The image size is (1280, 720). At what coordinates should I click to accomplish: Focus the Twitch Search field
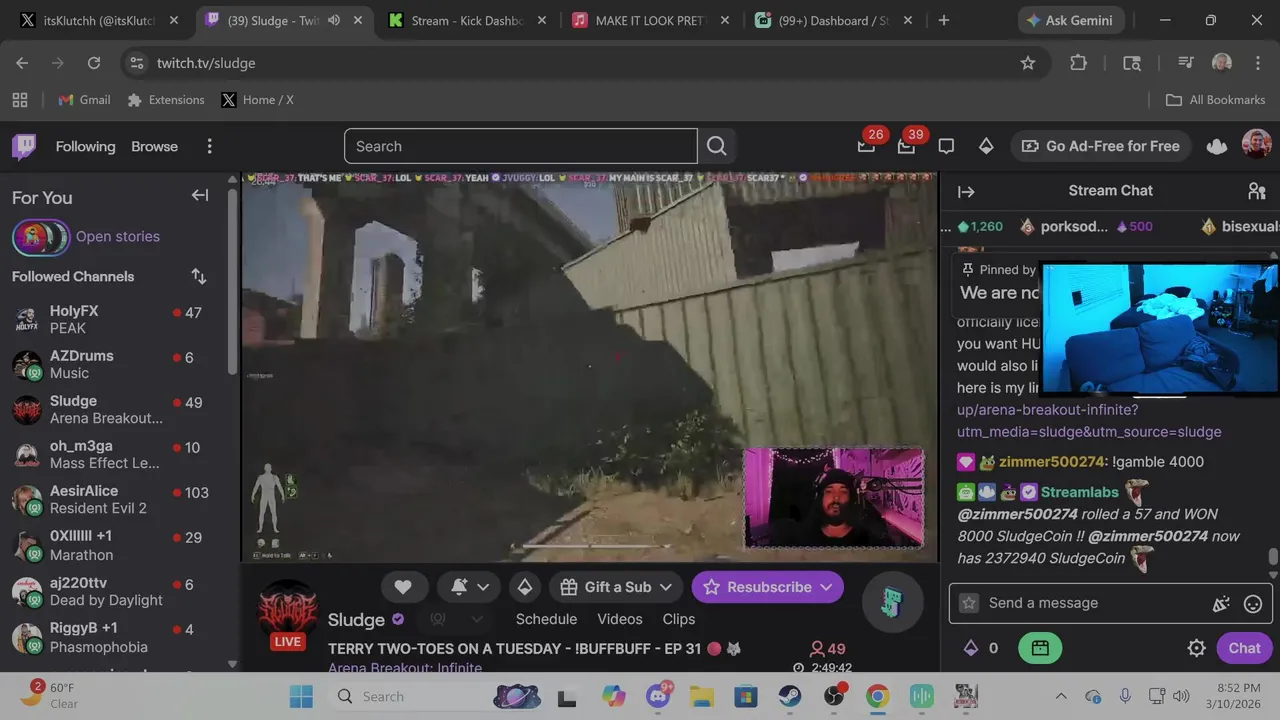520,146
